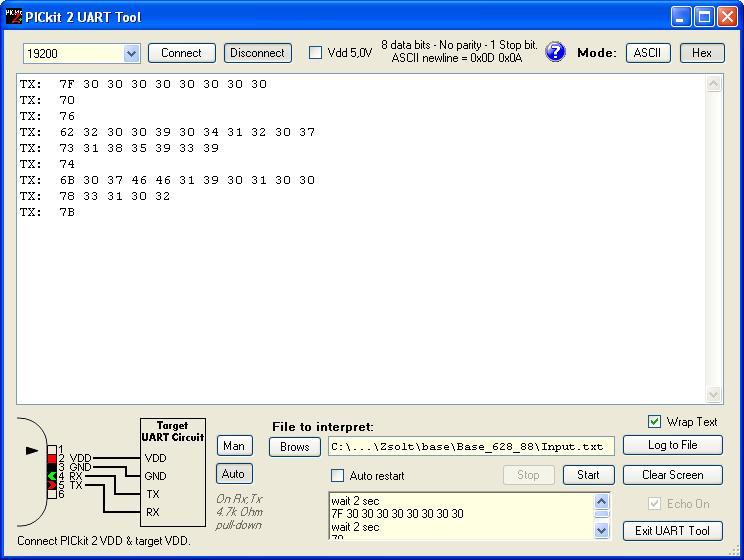Click the first 'wait 2 sec' script line
Screen dimensions: 744x560
click(x=355, y=501)
